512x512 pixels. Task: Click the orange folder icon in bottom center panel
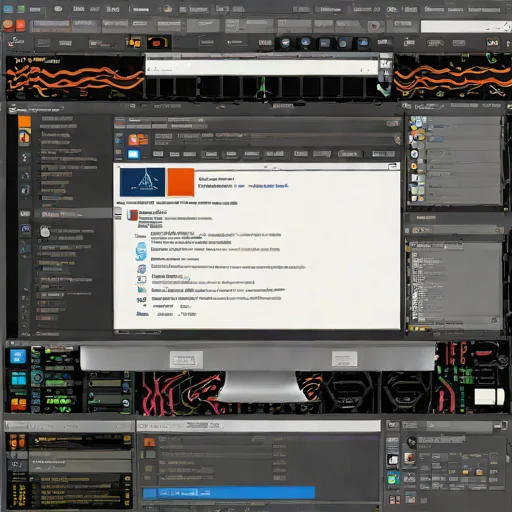tap(149, 442)
